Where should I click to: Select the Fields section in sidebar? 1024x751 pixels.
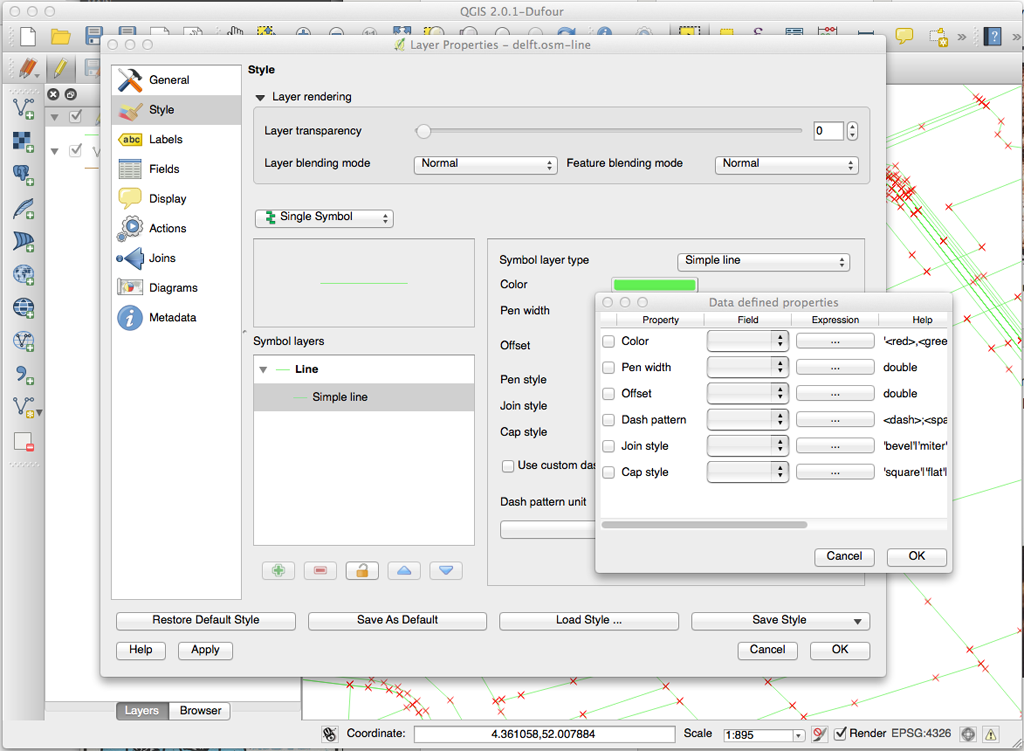[164, 169]
